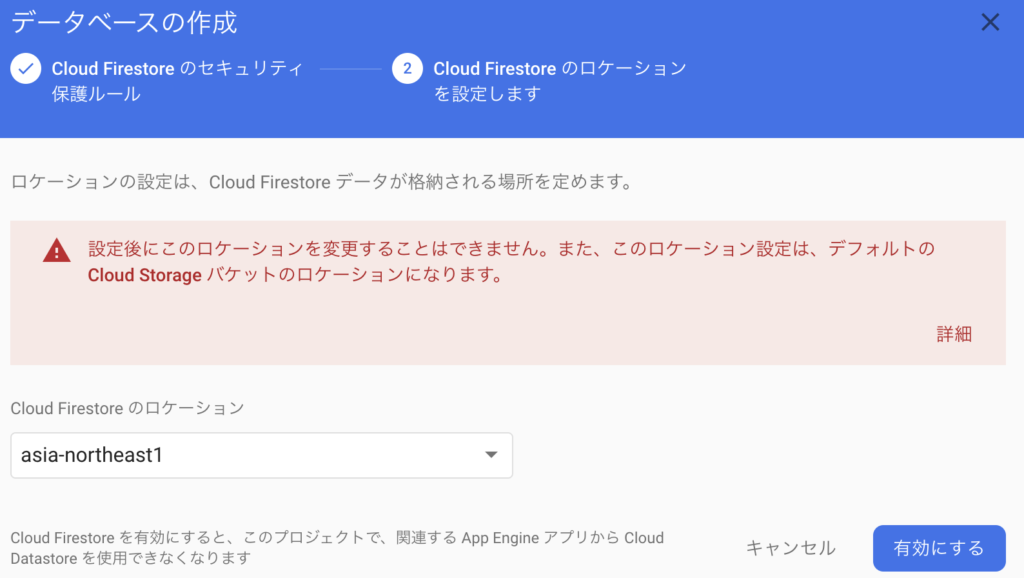Expand the location dropdown arrow
The image size is (1024, 578).
pos(491,455)
